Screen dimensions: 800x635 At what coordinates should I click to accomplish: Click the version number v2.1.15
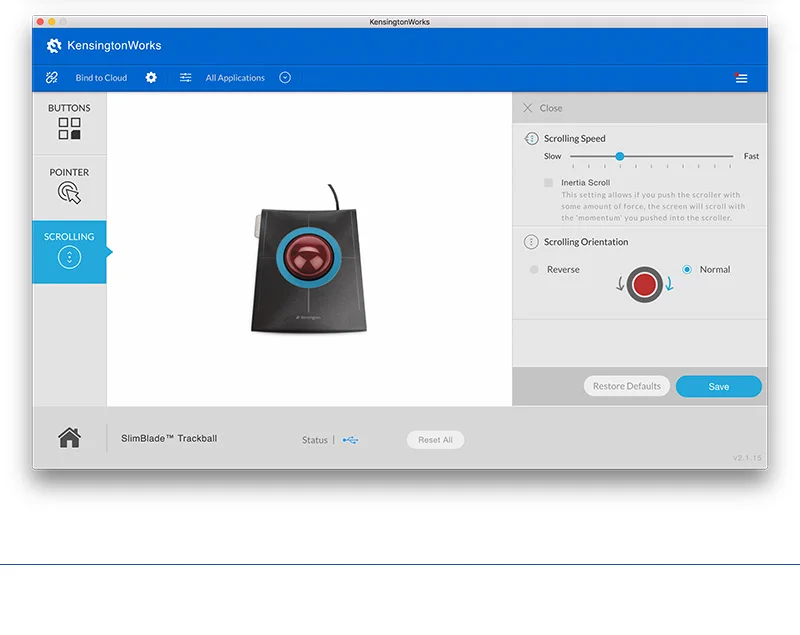click(x=747, y=458)
